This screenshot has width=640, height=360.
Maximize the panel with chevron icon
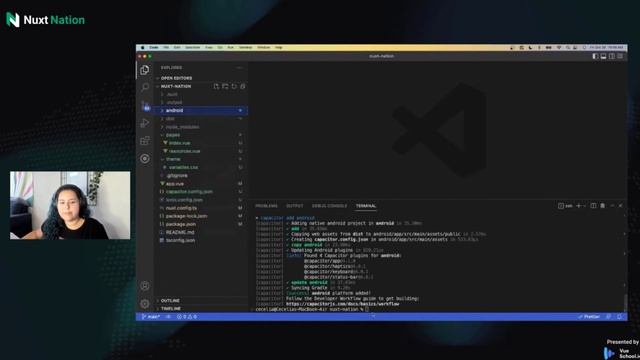pos(612,206)
